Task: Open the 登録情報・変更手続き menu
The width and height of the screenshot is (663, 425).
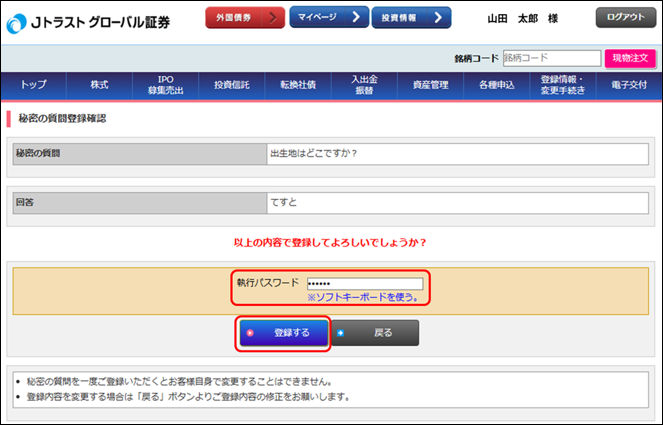Action: 563,85
